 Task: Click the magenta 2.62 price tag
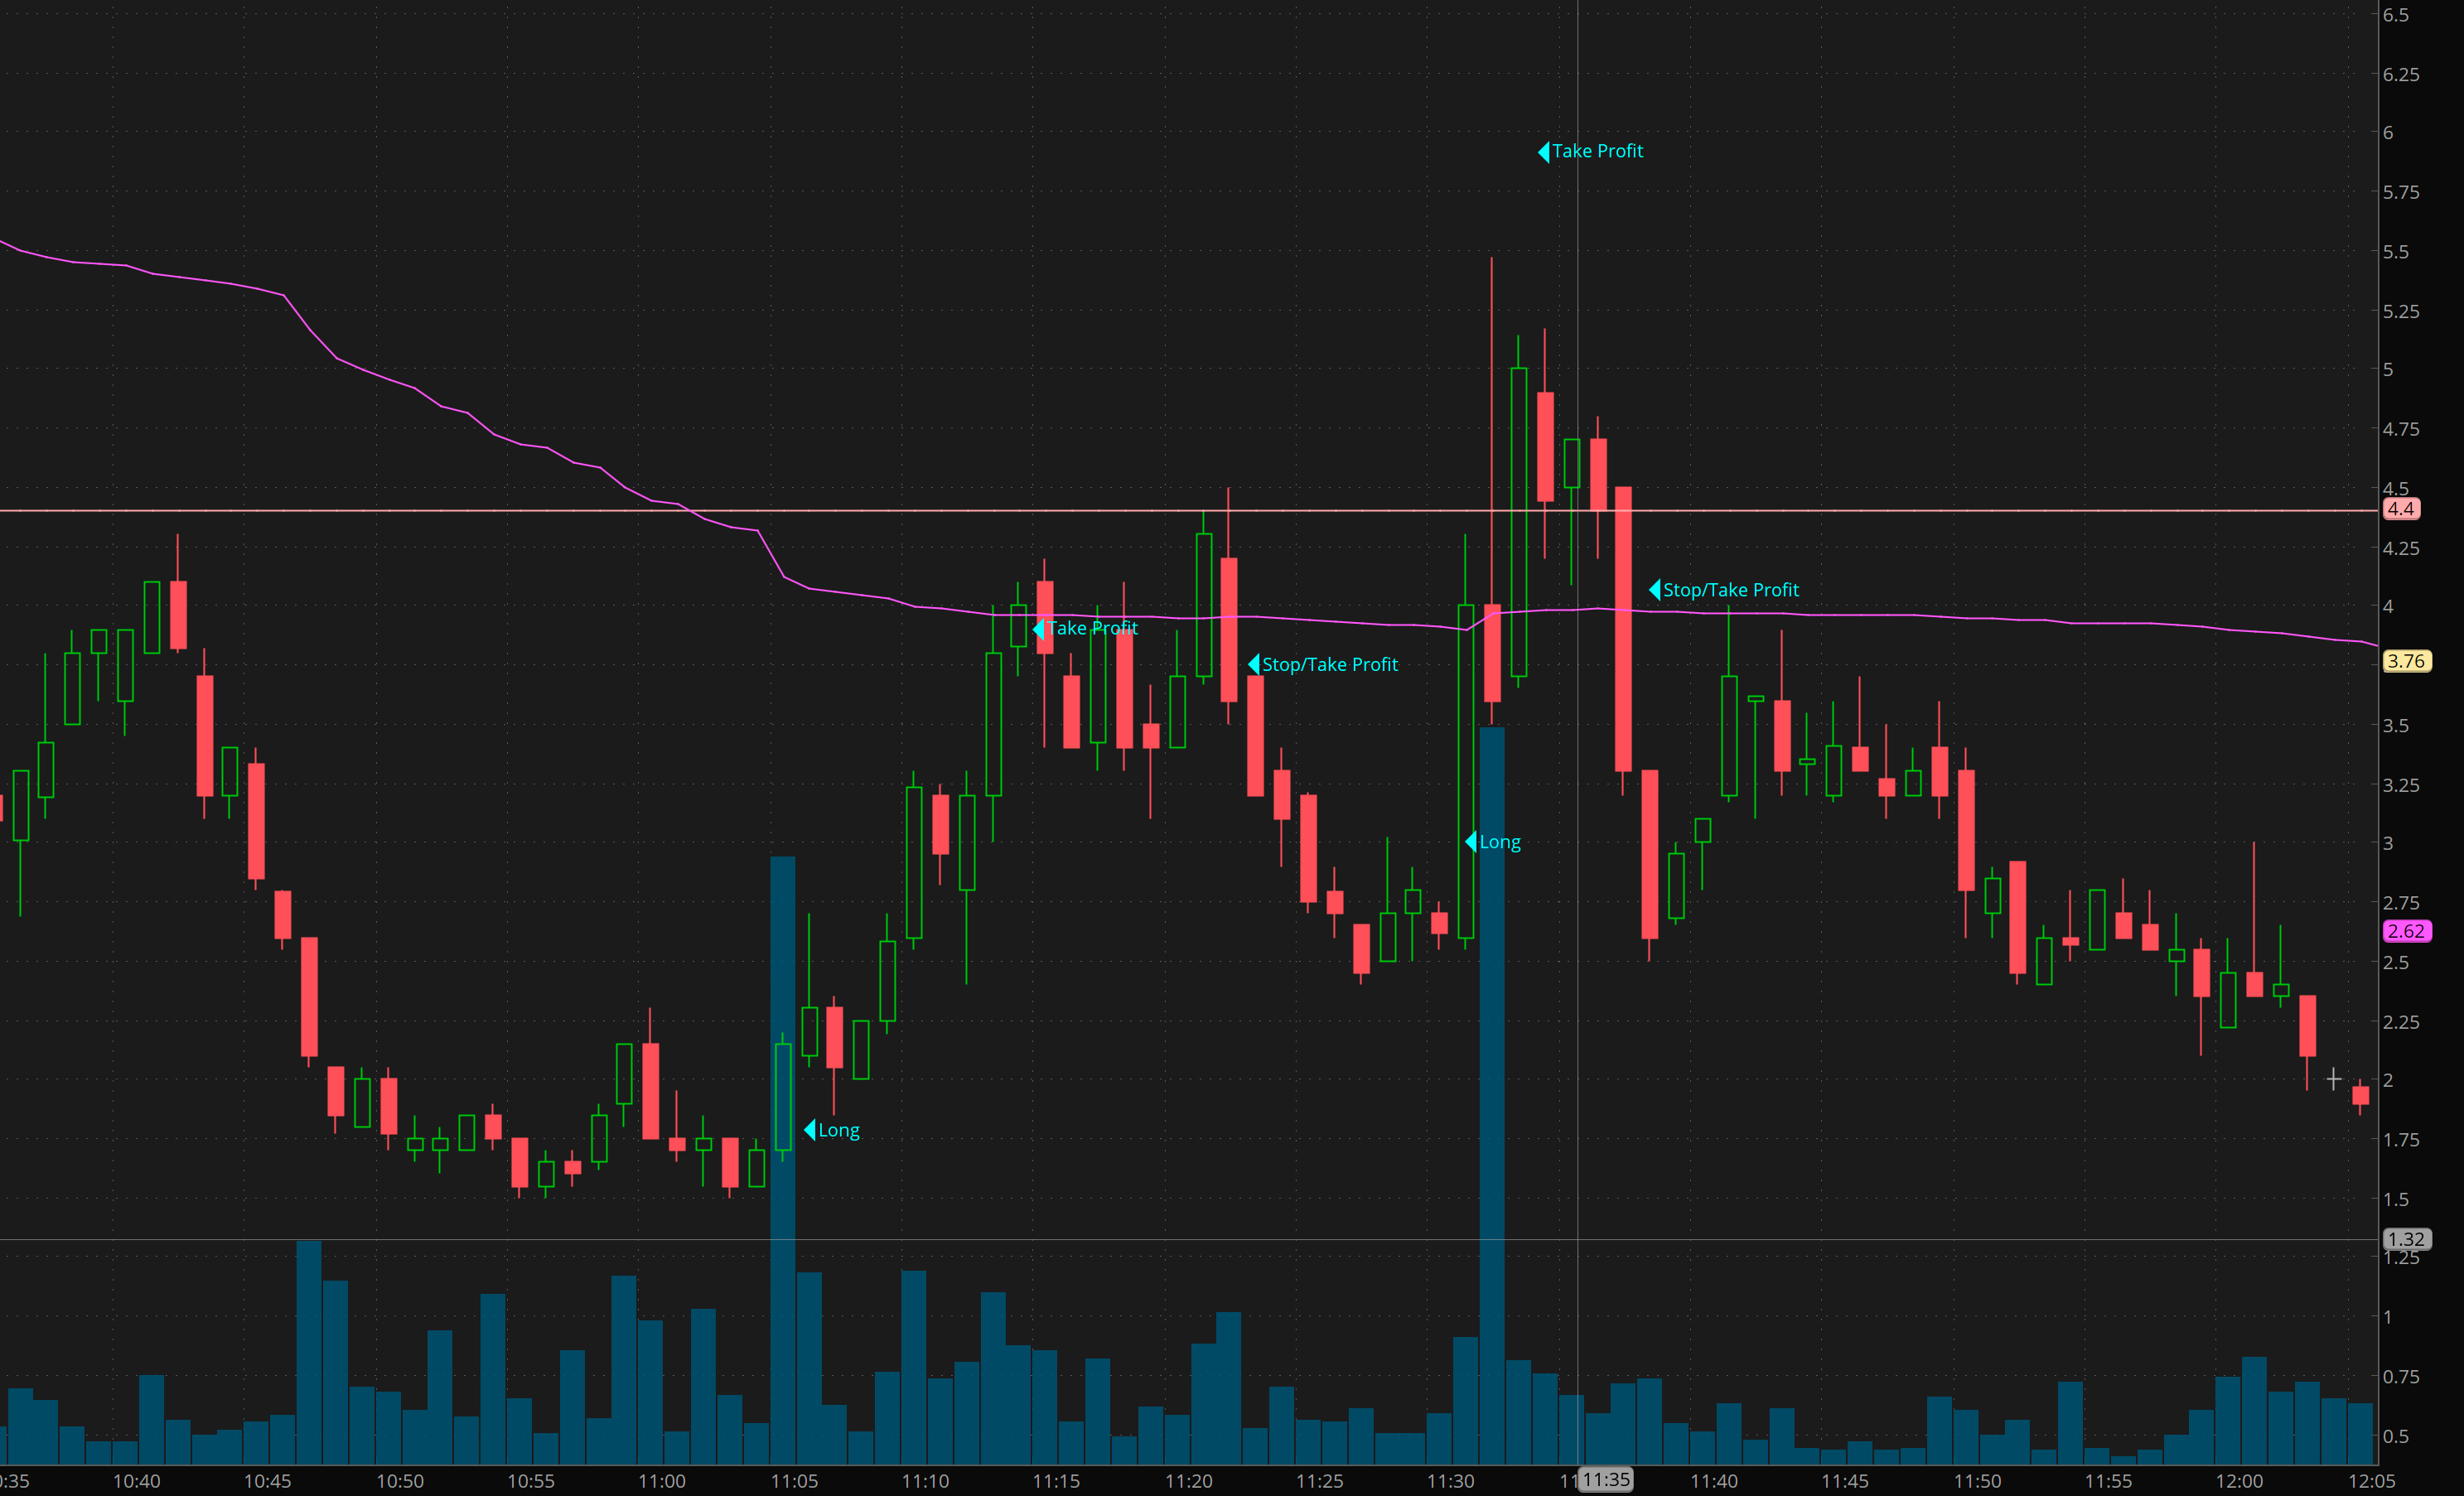tap(2406, 931)
